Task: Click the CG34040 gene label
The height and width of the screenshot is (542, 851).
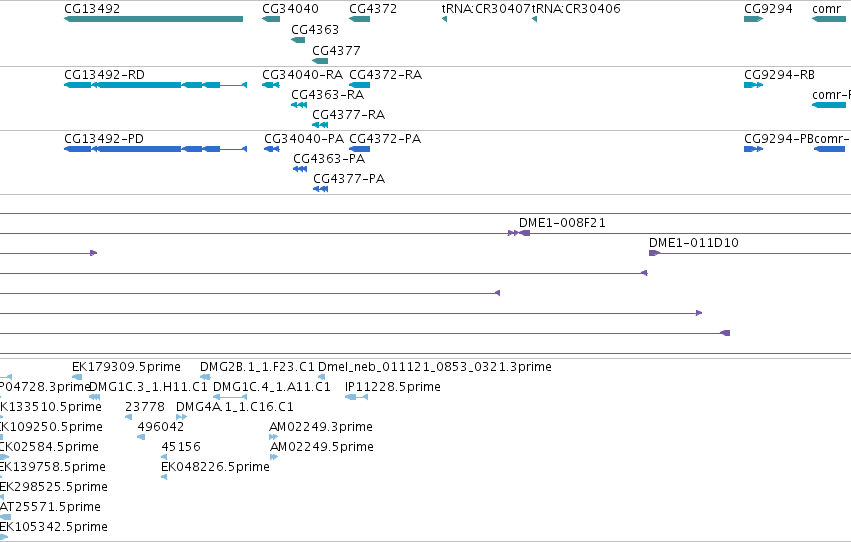Action: [x=290, y=9]
